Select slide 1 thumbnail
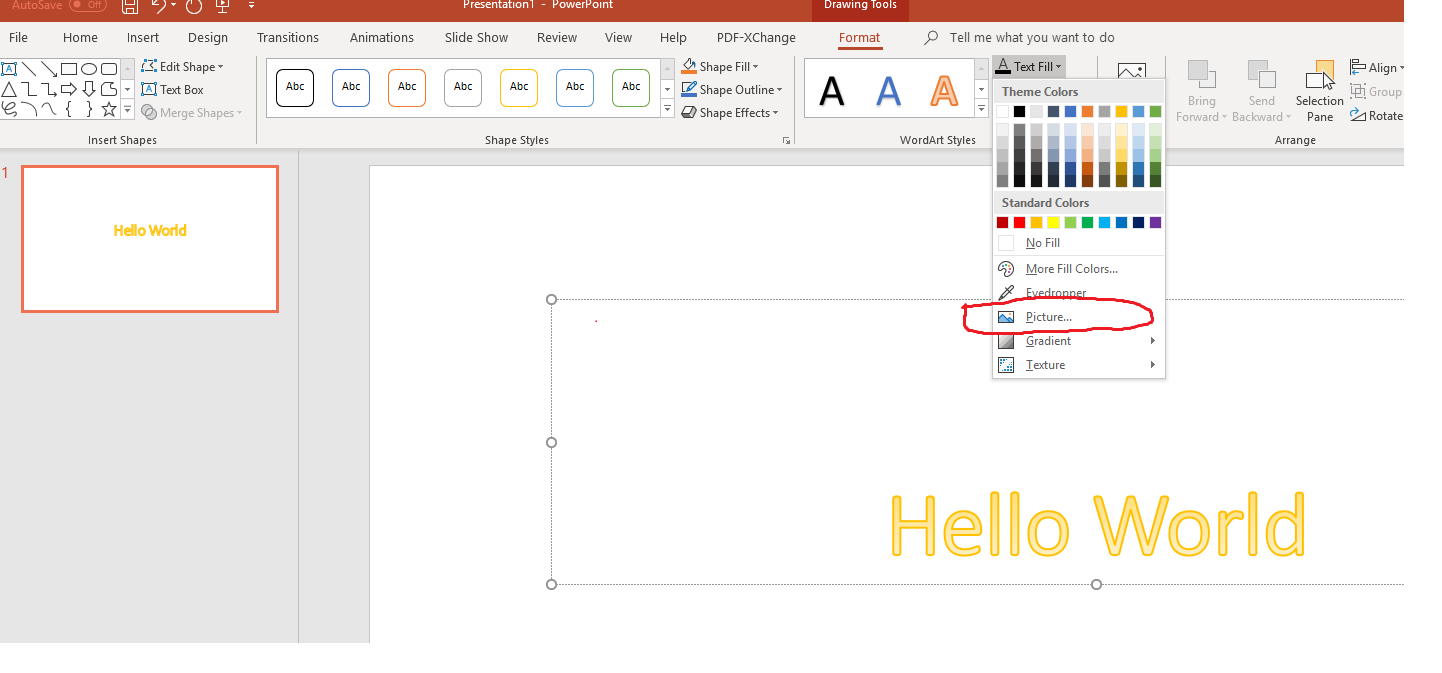 click(150, 239)
